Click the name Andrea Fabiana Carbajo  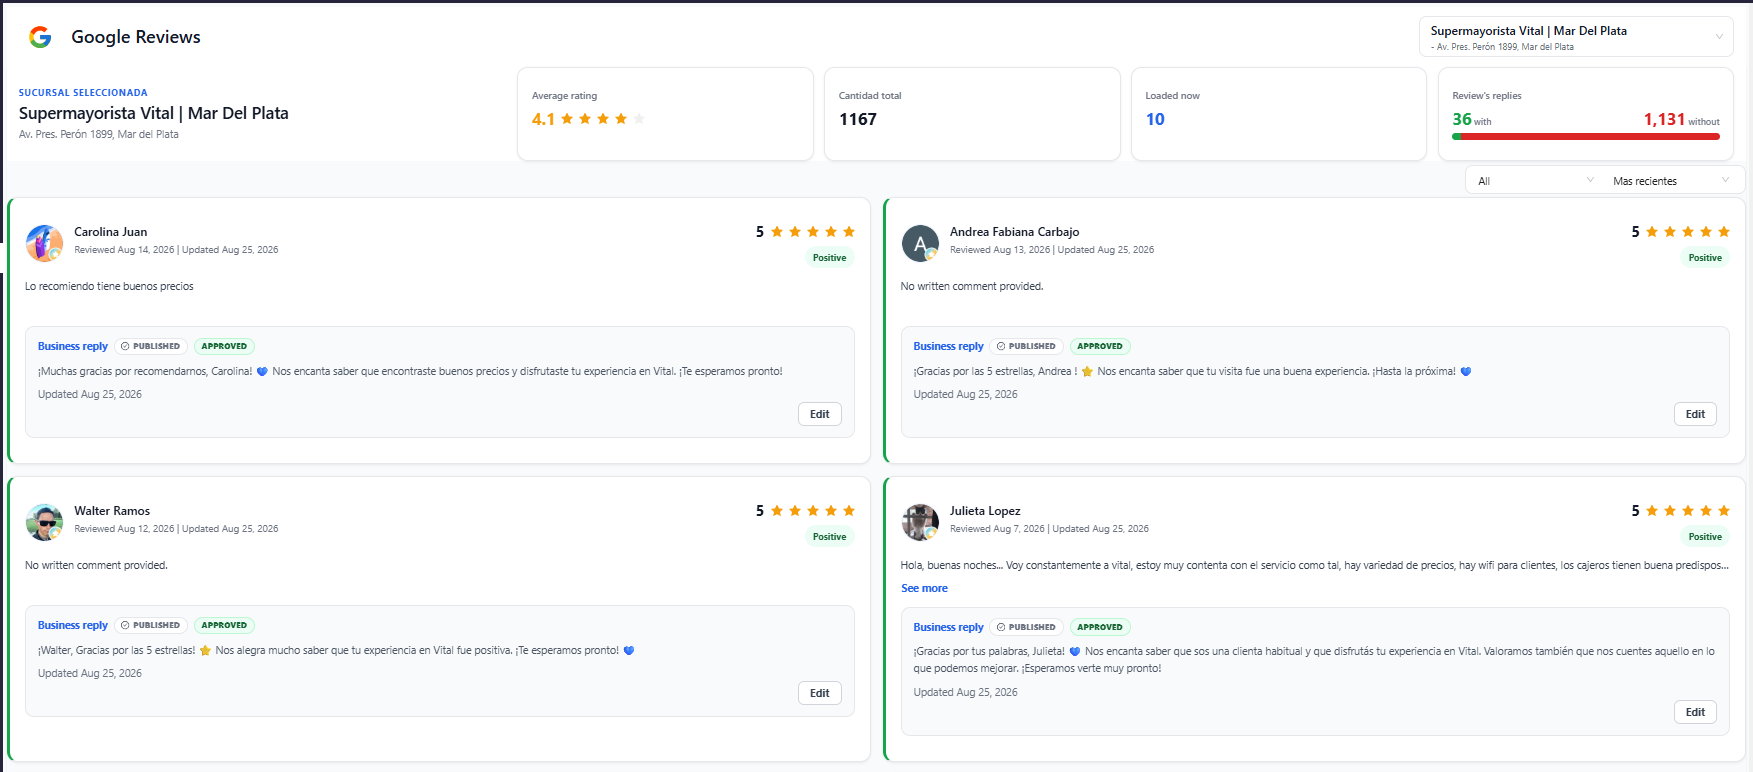(1014, 232)
